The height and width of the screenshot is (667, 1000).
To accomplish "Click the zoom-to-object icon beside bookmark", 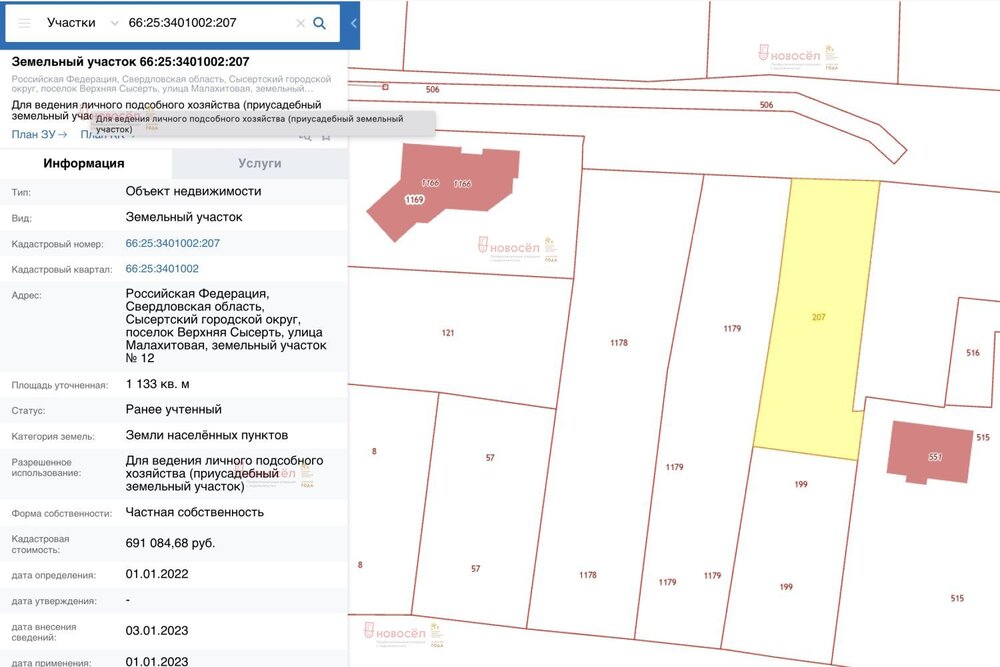I will 305,136.
